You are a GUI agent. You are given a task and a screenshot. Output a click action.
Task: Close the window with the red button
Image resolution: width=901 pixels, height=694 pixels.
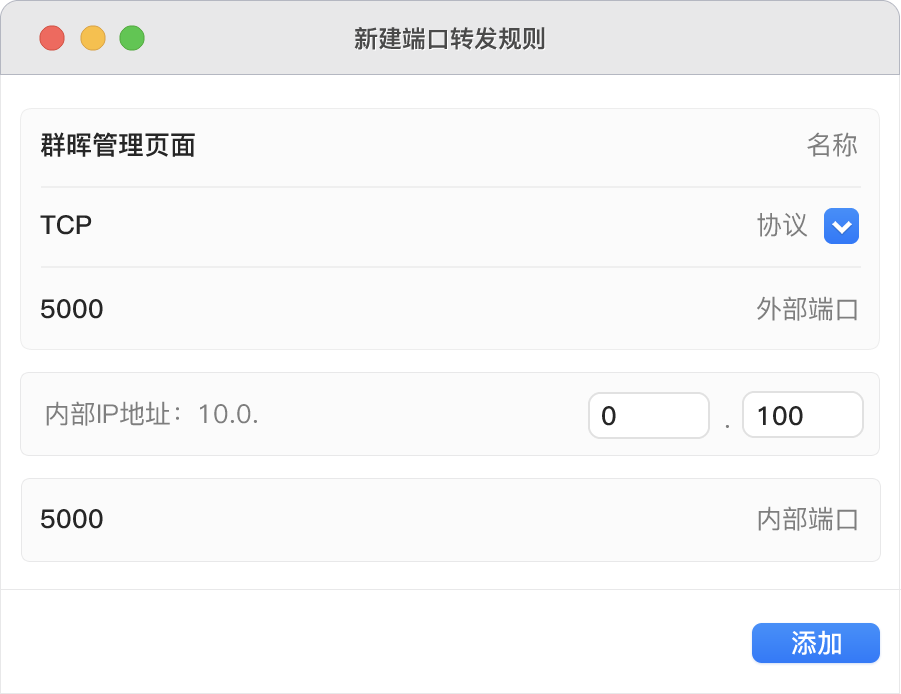(52, 38)
